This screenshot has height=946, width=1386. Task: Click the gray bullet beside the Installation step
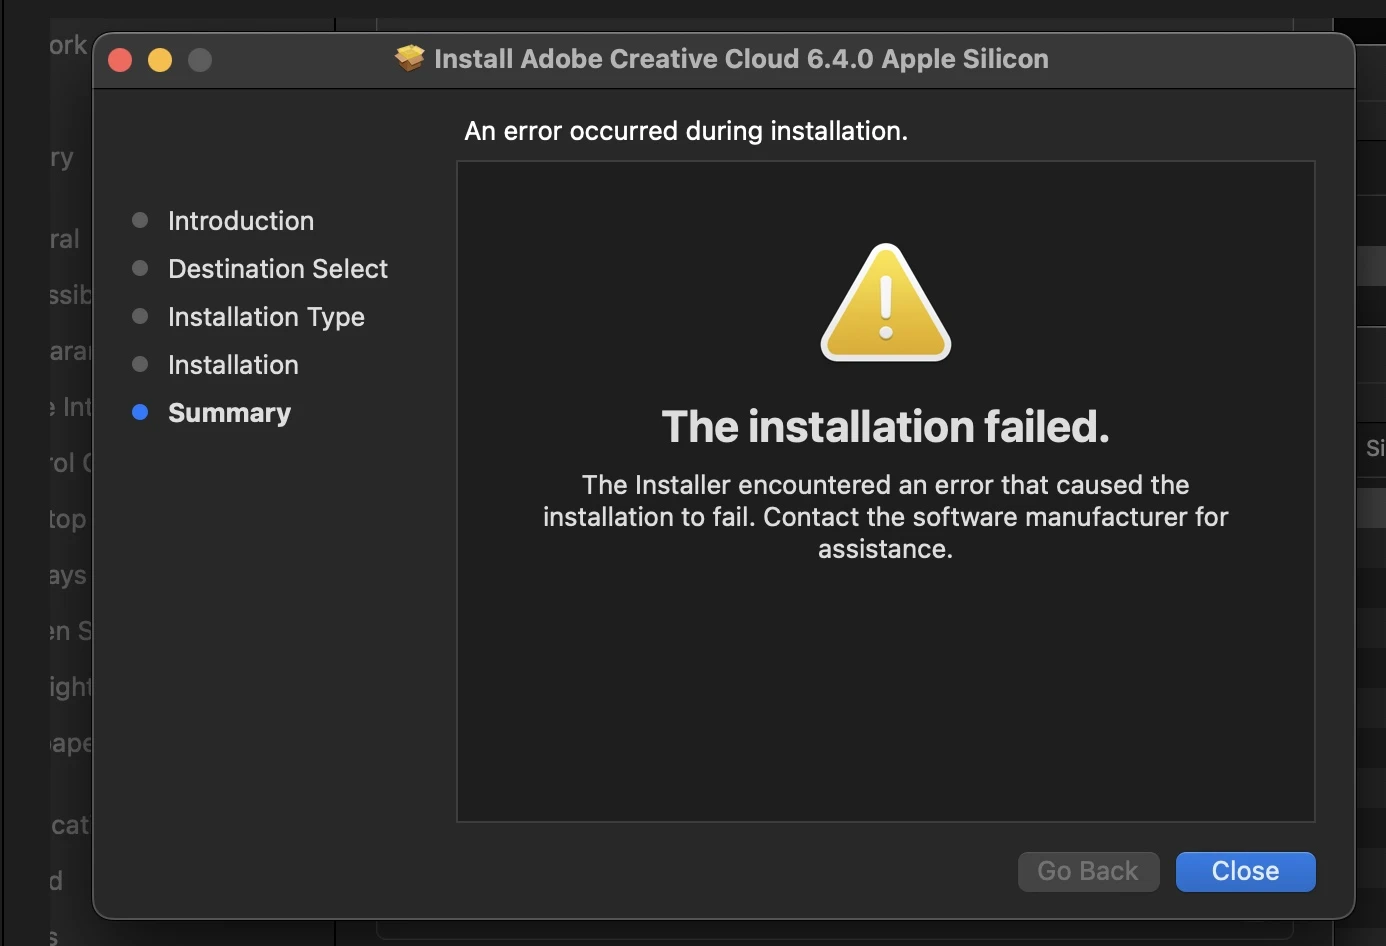140,364
